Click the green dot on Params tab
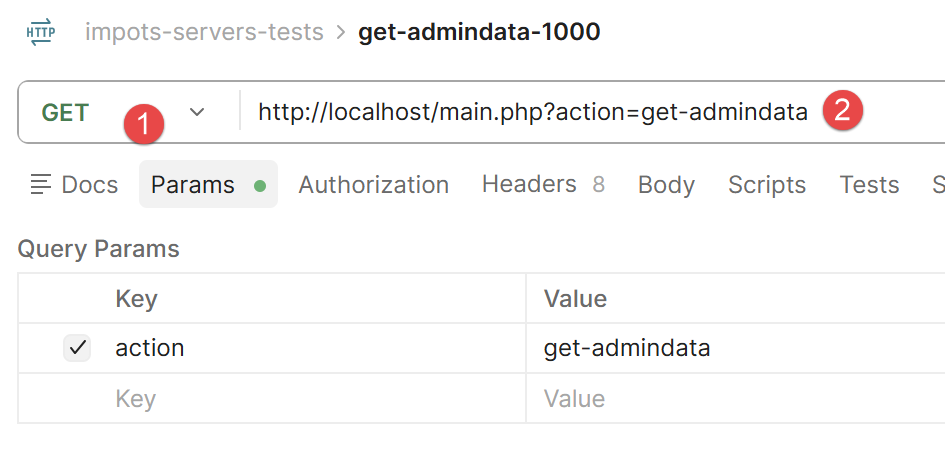Screen dimensions: 945x473 pos(260,186)
